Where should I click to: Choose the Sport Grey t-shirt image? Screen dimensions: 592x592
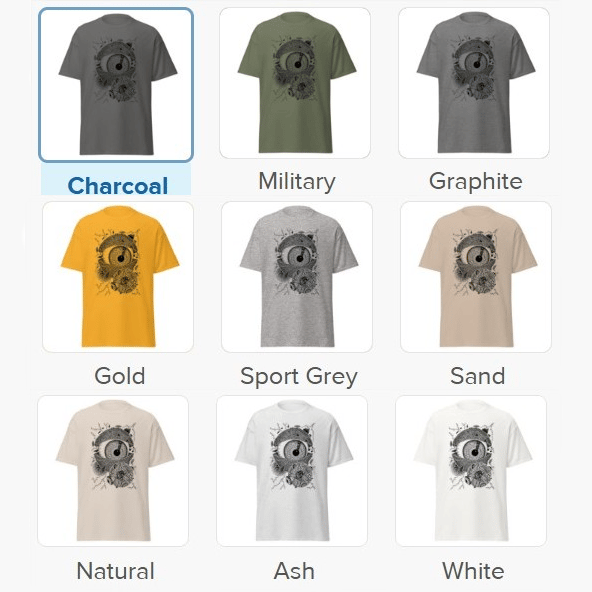click(x=297, y=277)
